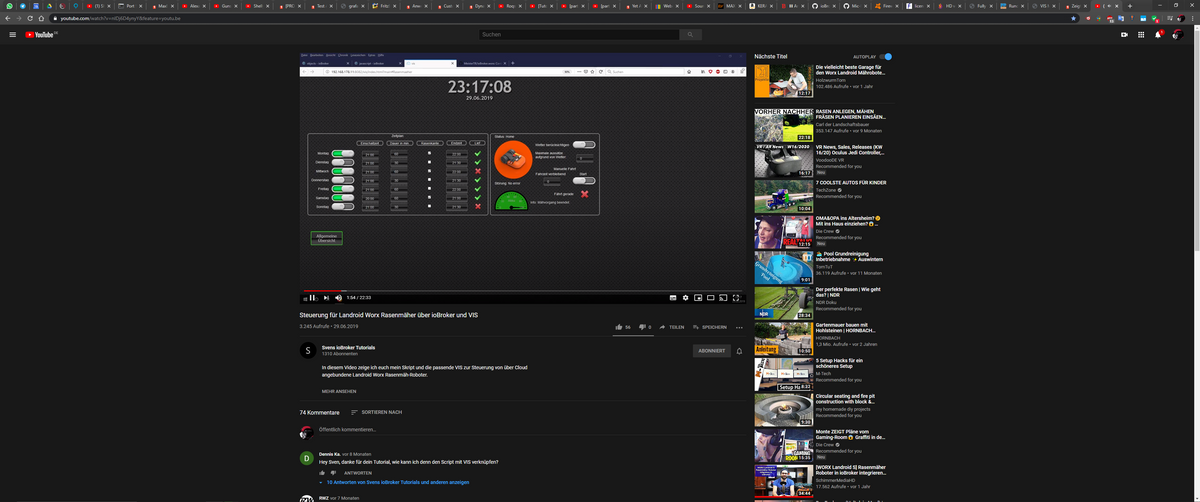Click the public comment input field
This screenshot has height=502, width=1200.
(x=530, y=431)
